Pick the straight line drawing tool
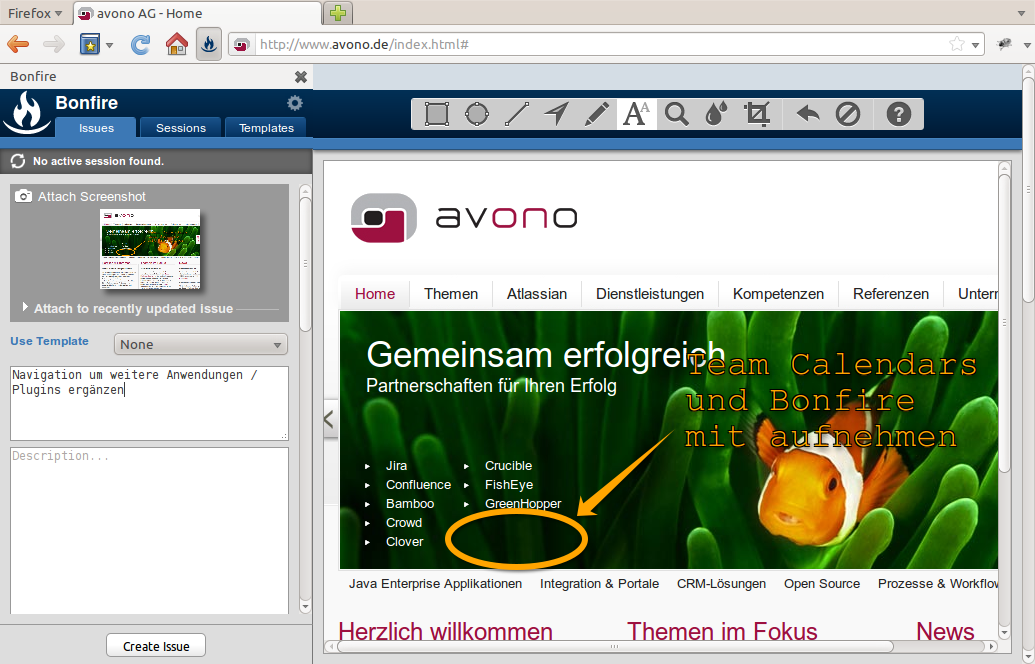The height and width of the screenshot is (664, 1035). [517, 114]
